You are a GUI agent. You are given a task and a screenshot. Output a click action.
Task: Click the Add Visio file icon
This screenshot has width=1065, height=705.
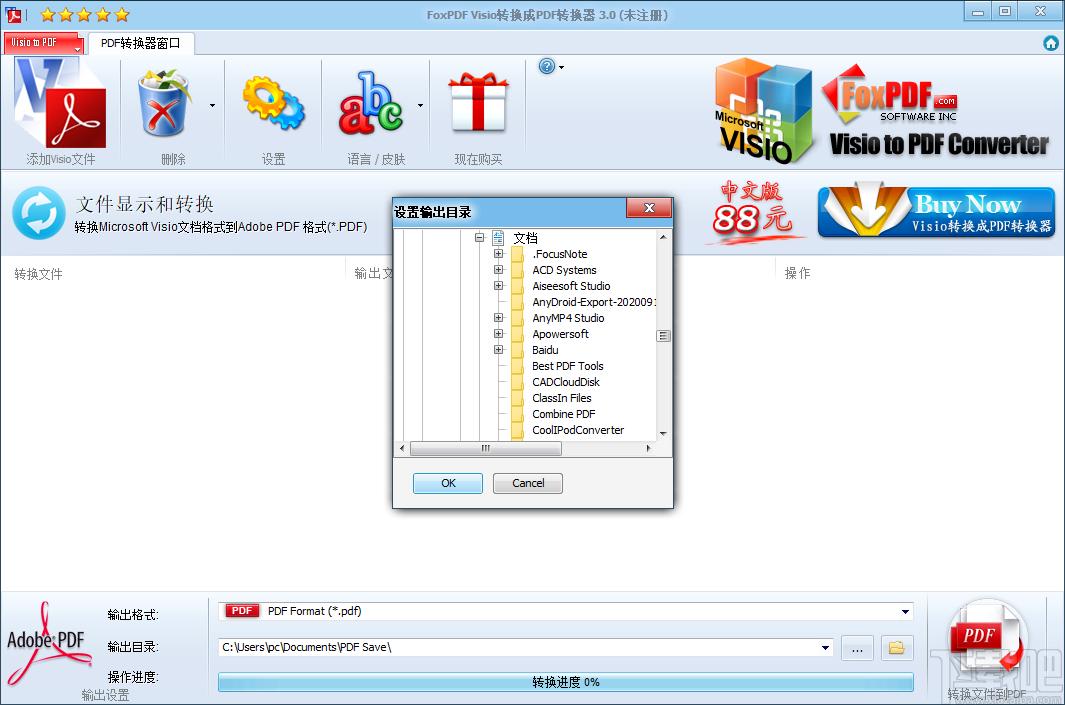coord(60,102)
